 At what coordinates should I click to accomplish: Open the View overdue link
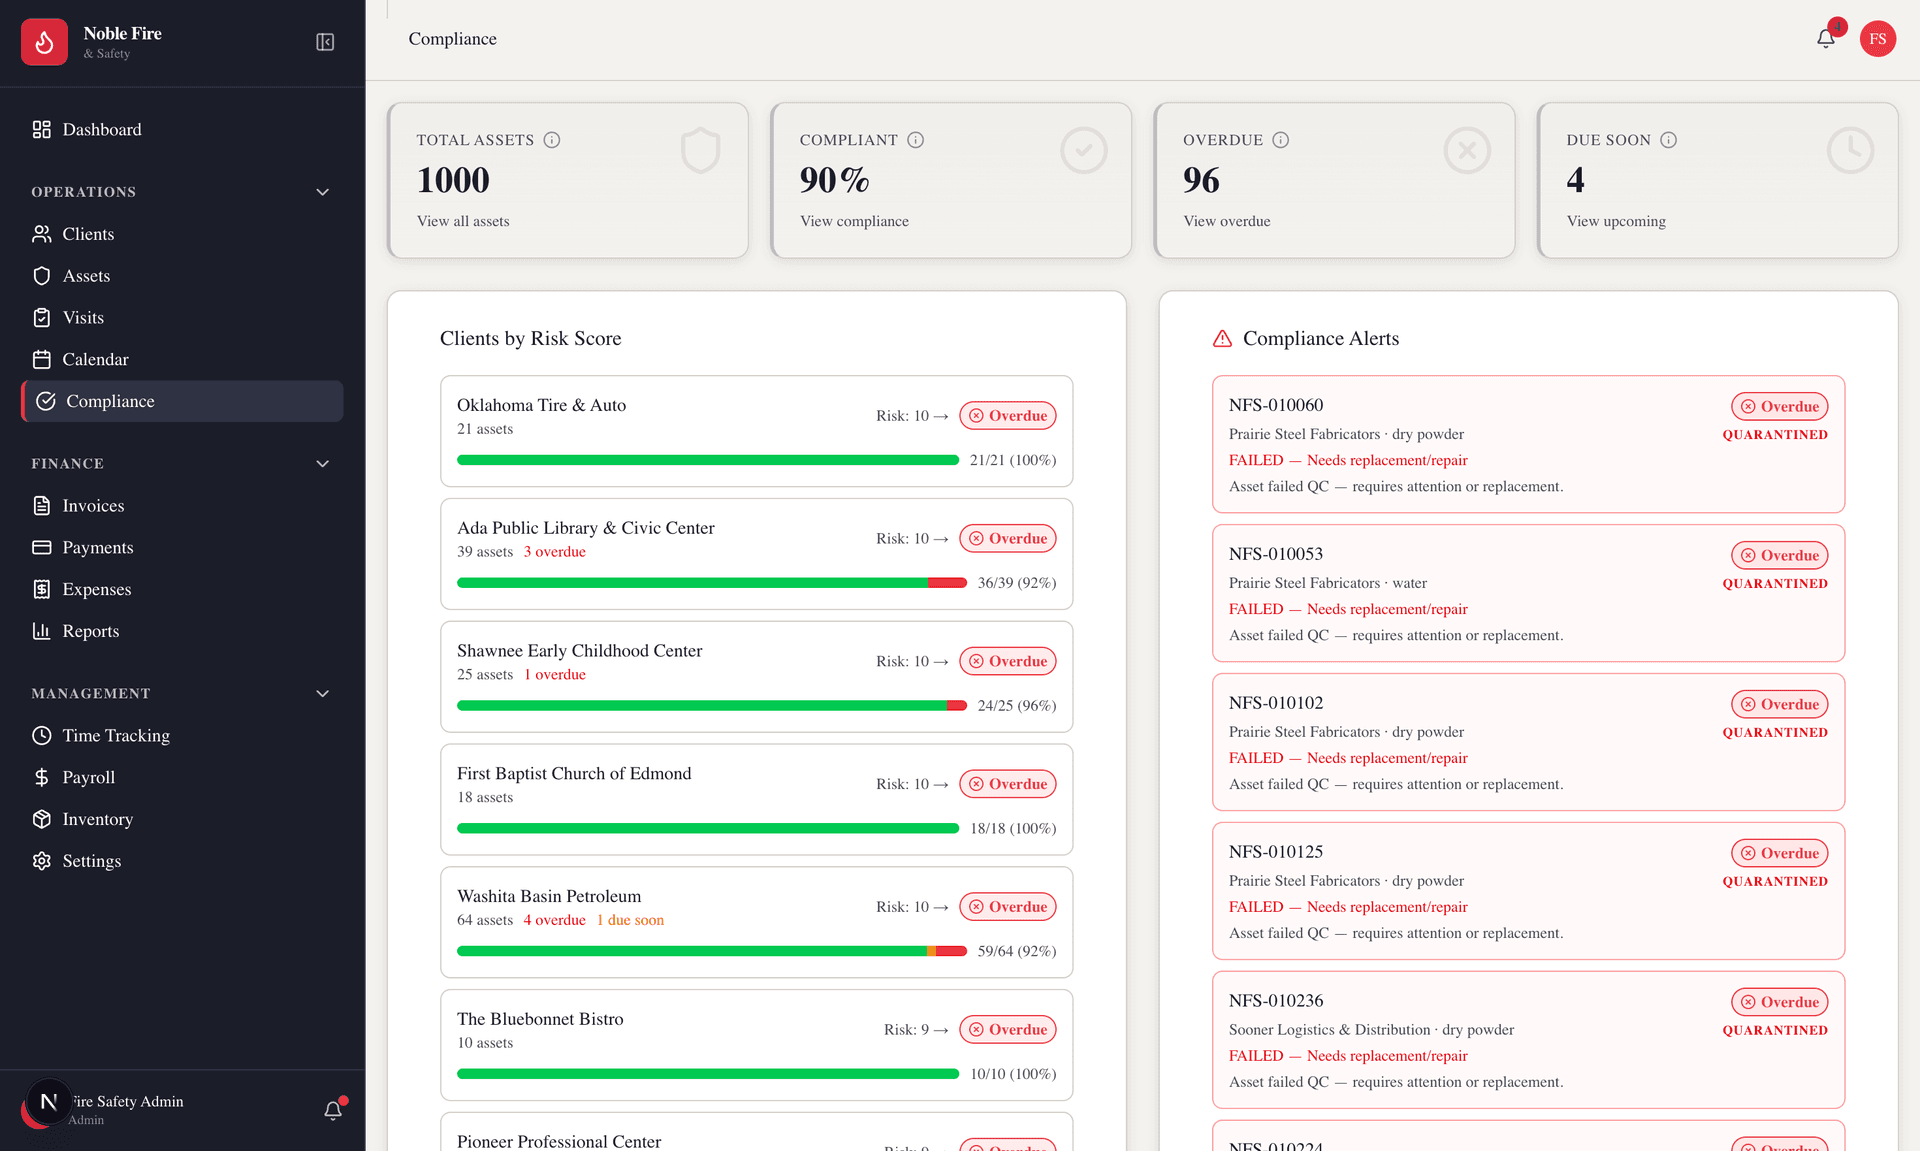(x=1226, y=221)
